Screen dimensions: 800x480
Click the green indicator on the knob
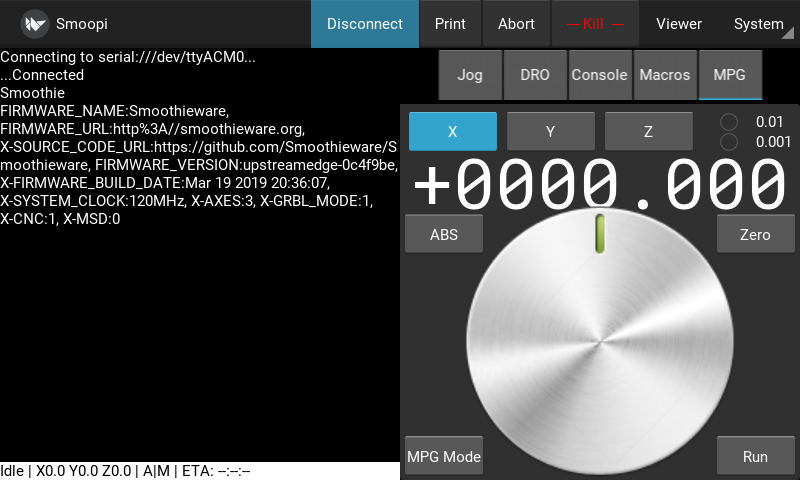point(600,234)
